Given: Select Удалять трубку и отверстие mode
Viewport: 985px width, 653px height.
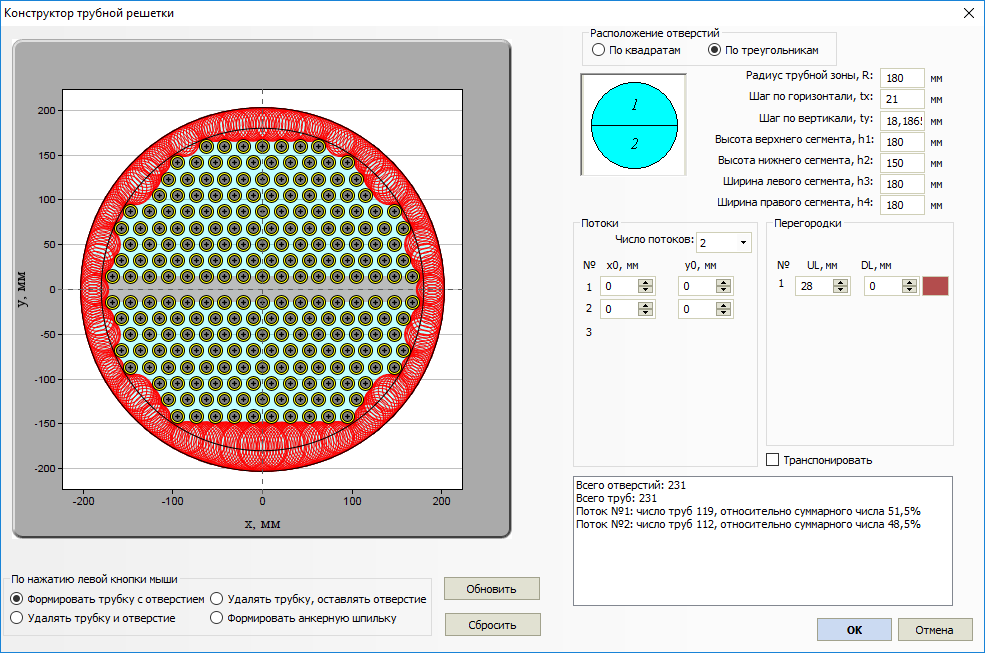Looking at the screenshot, I should [93, 618].
